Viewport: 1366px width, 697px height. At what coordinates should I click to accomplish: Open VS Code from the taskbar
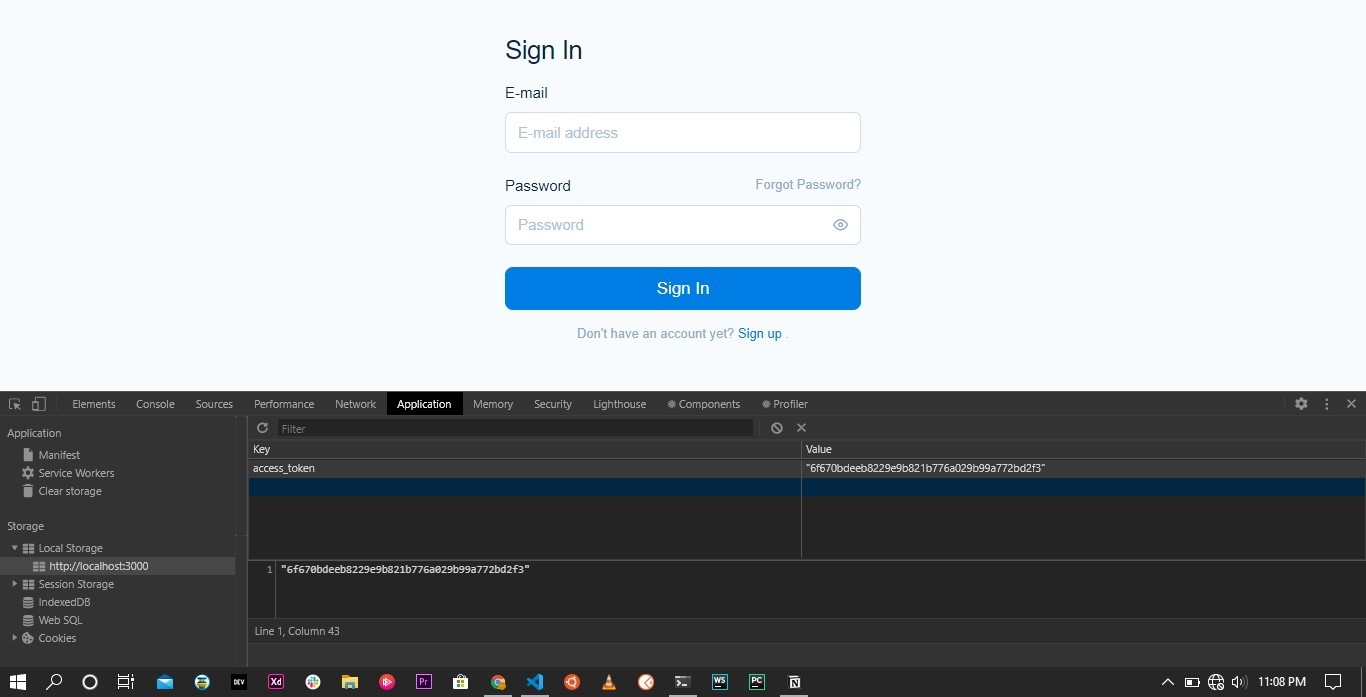tap(535, 682)
